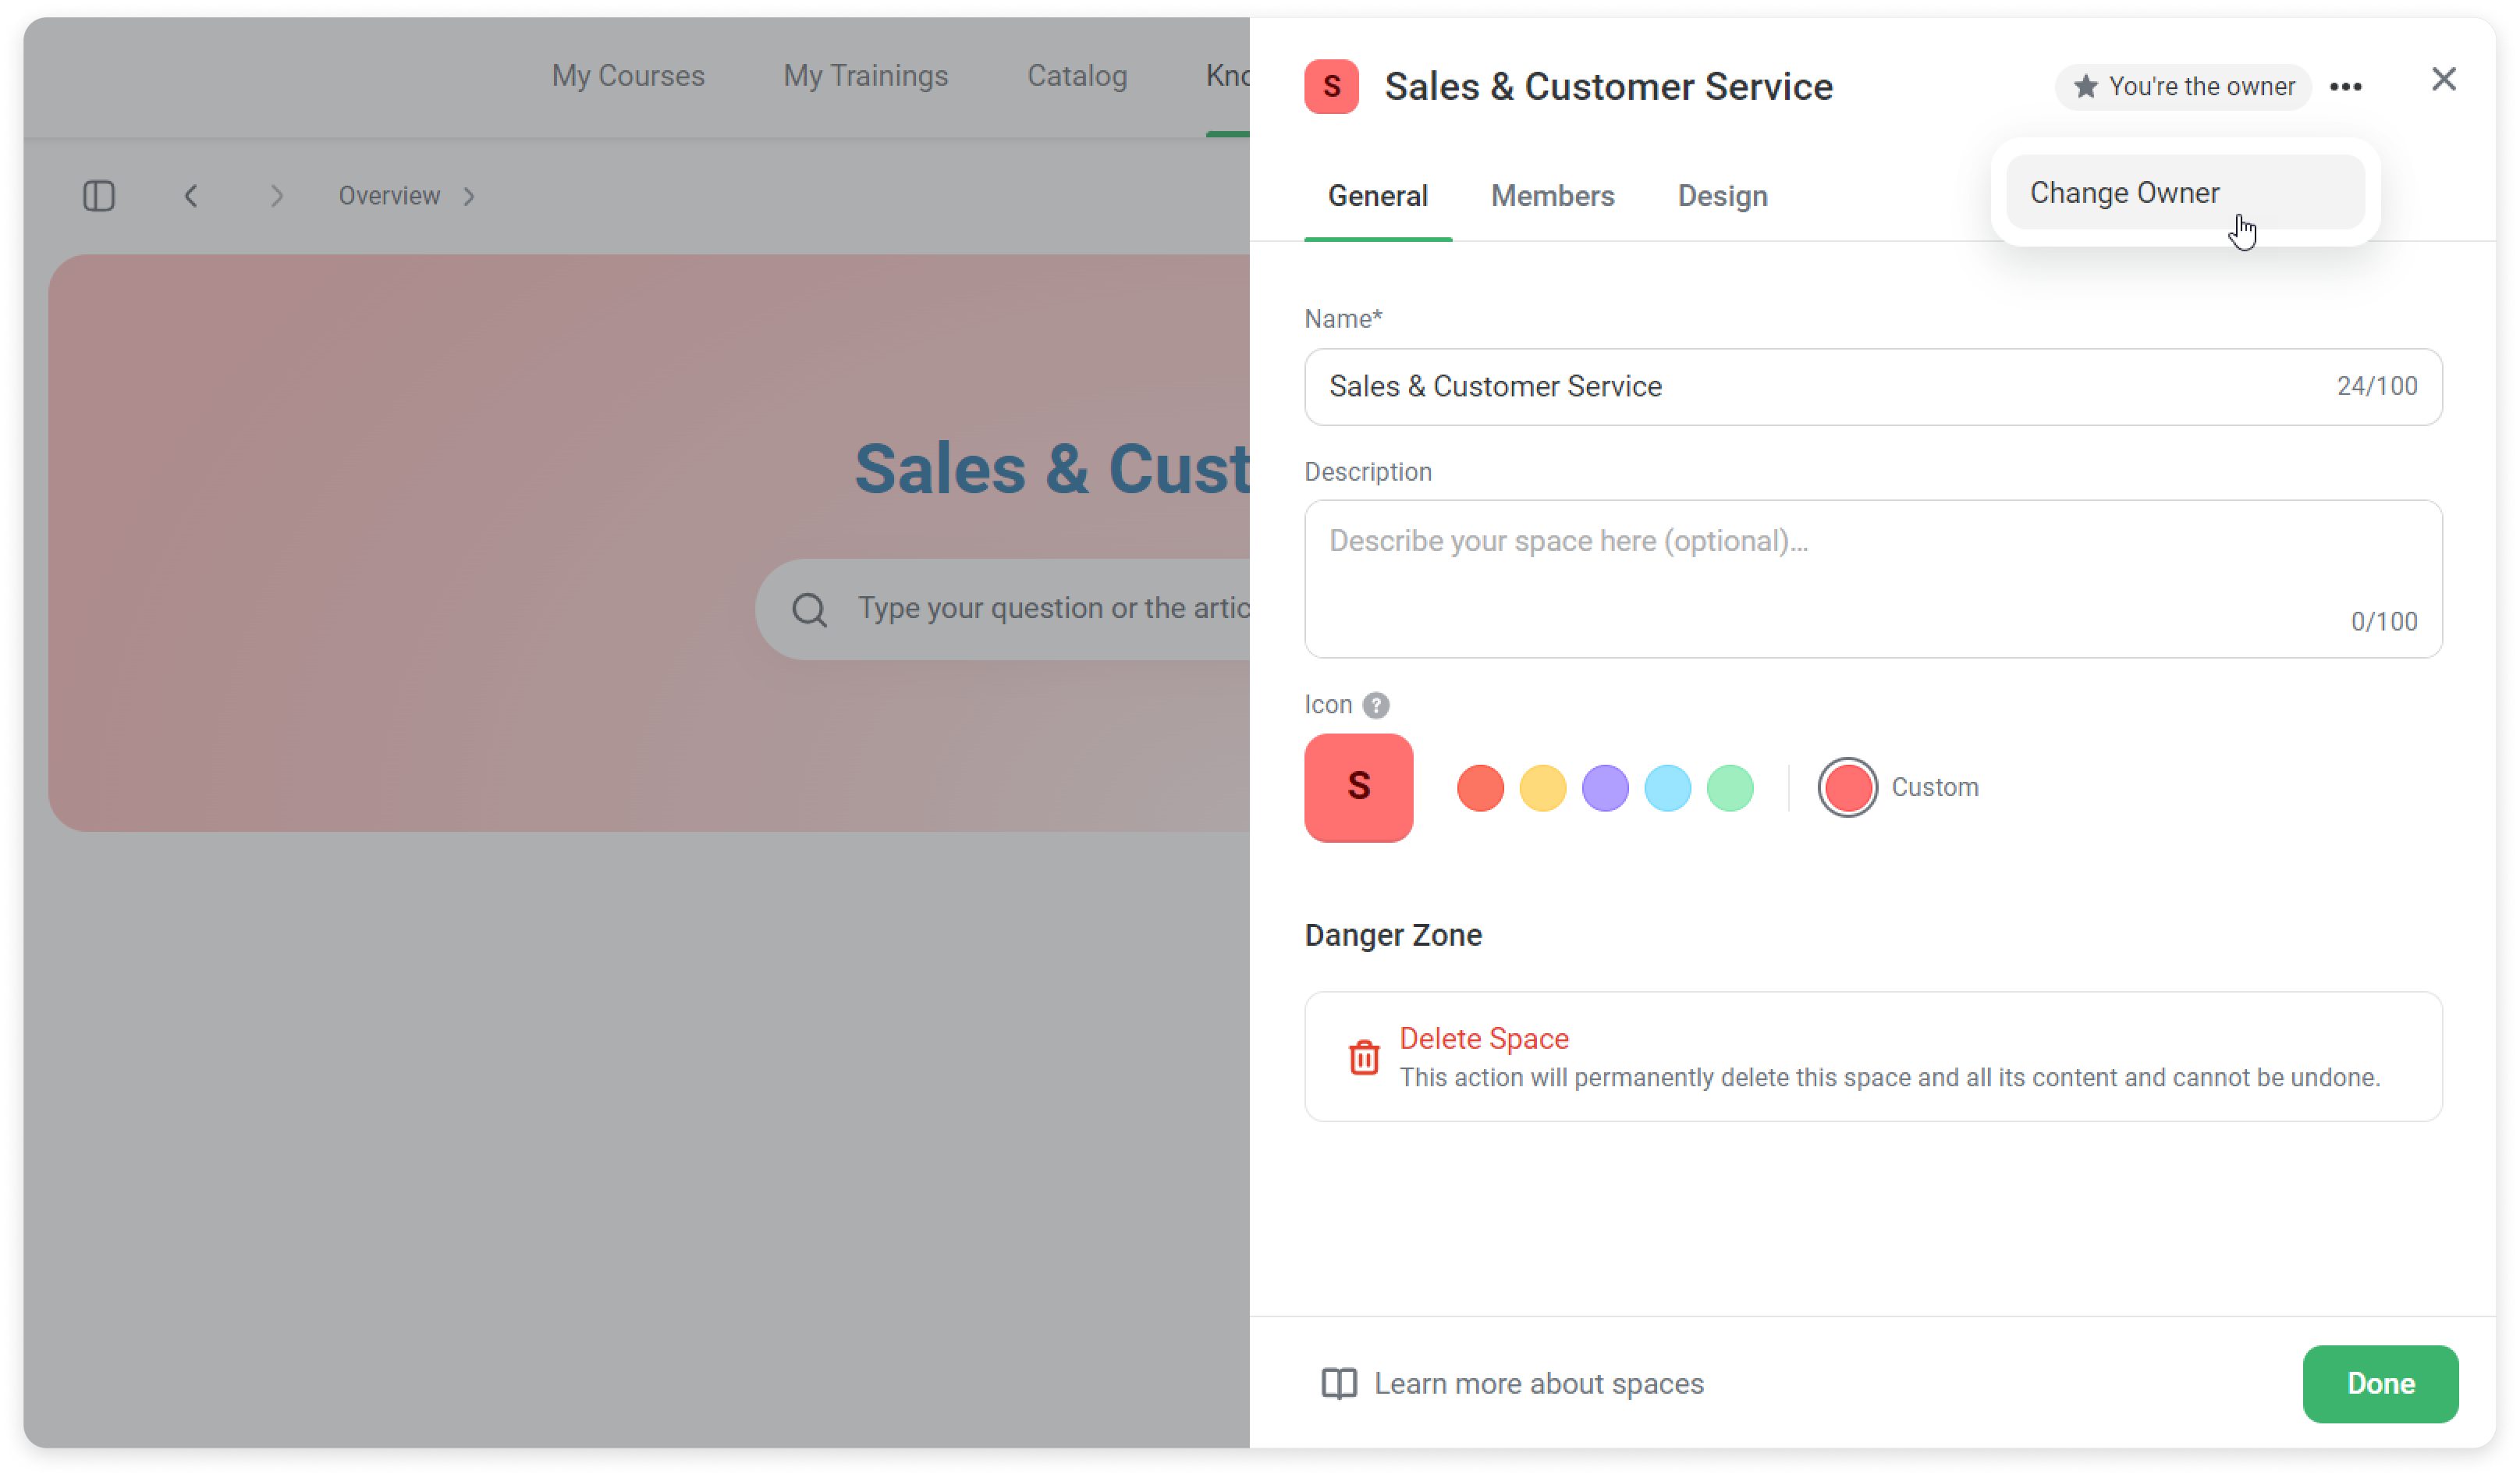The height and width of the screenshot is (1478, 2520).
Task: Click the open book icon in footer
Action: [1339, 1384]
